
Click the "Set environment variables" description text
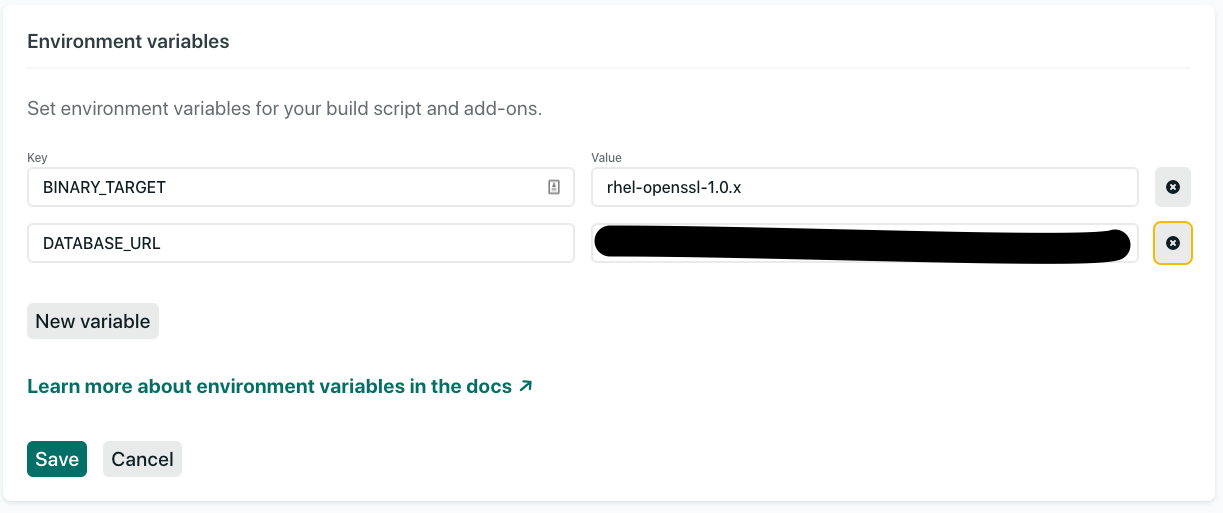pyautogui.click(x=284, y=108)
